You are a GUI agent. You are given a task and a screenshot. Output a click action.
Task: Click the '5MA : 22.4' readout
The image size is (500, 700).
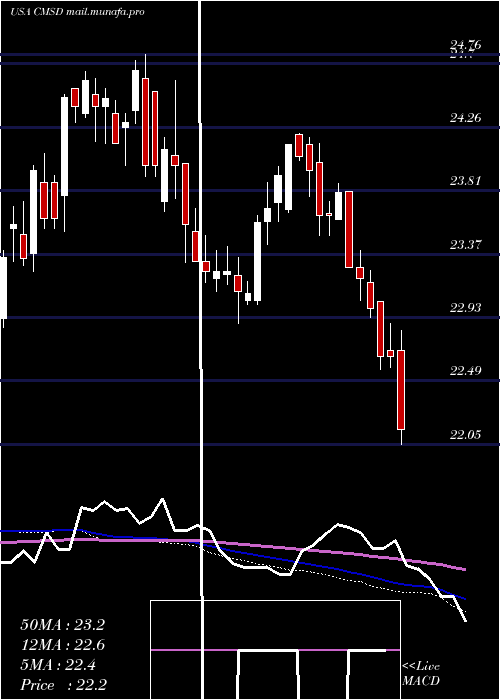coord(58,665)
